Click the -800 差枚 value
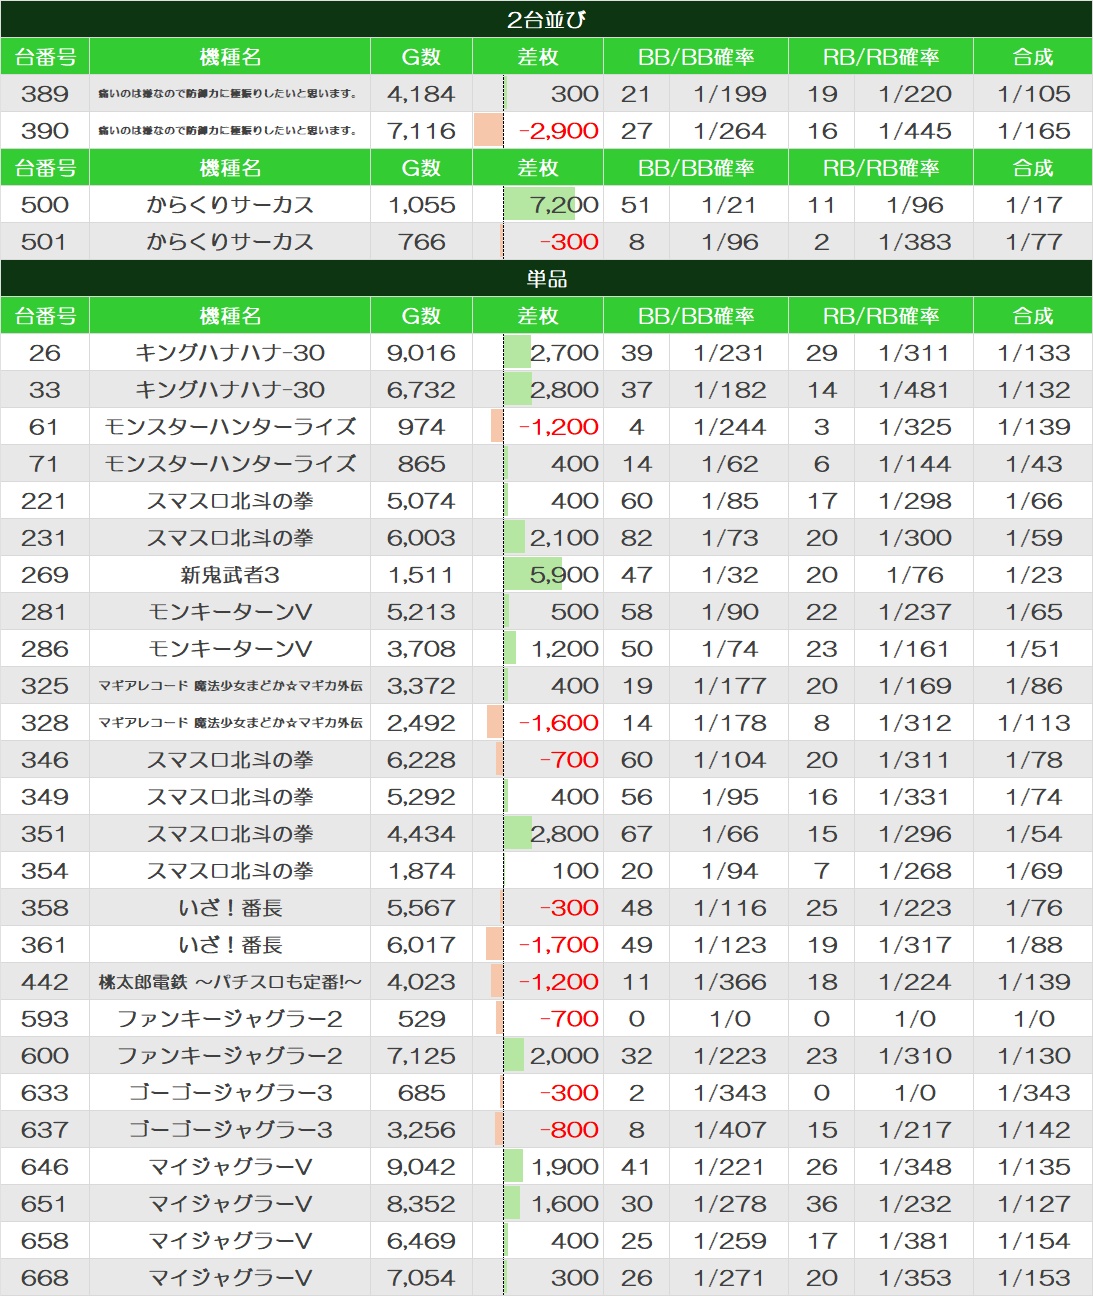Image resolution: width=1093 pixels, height=1296 pixels. 569,1130
